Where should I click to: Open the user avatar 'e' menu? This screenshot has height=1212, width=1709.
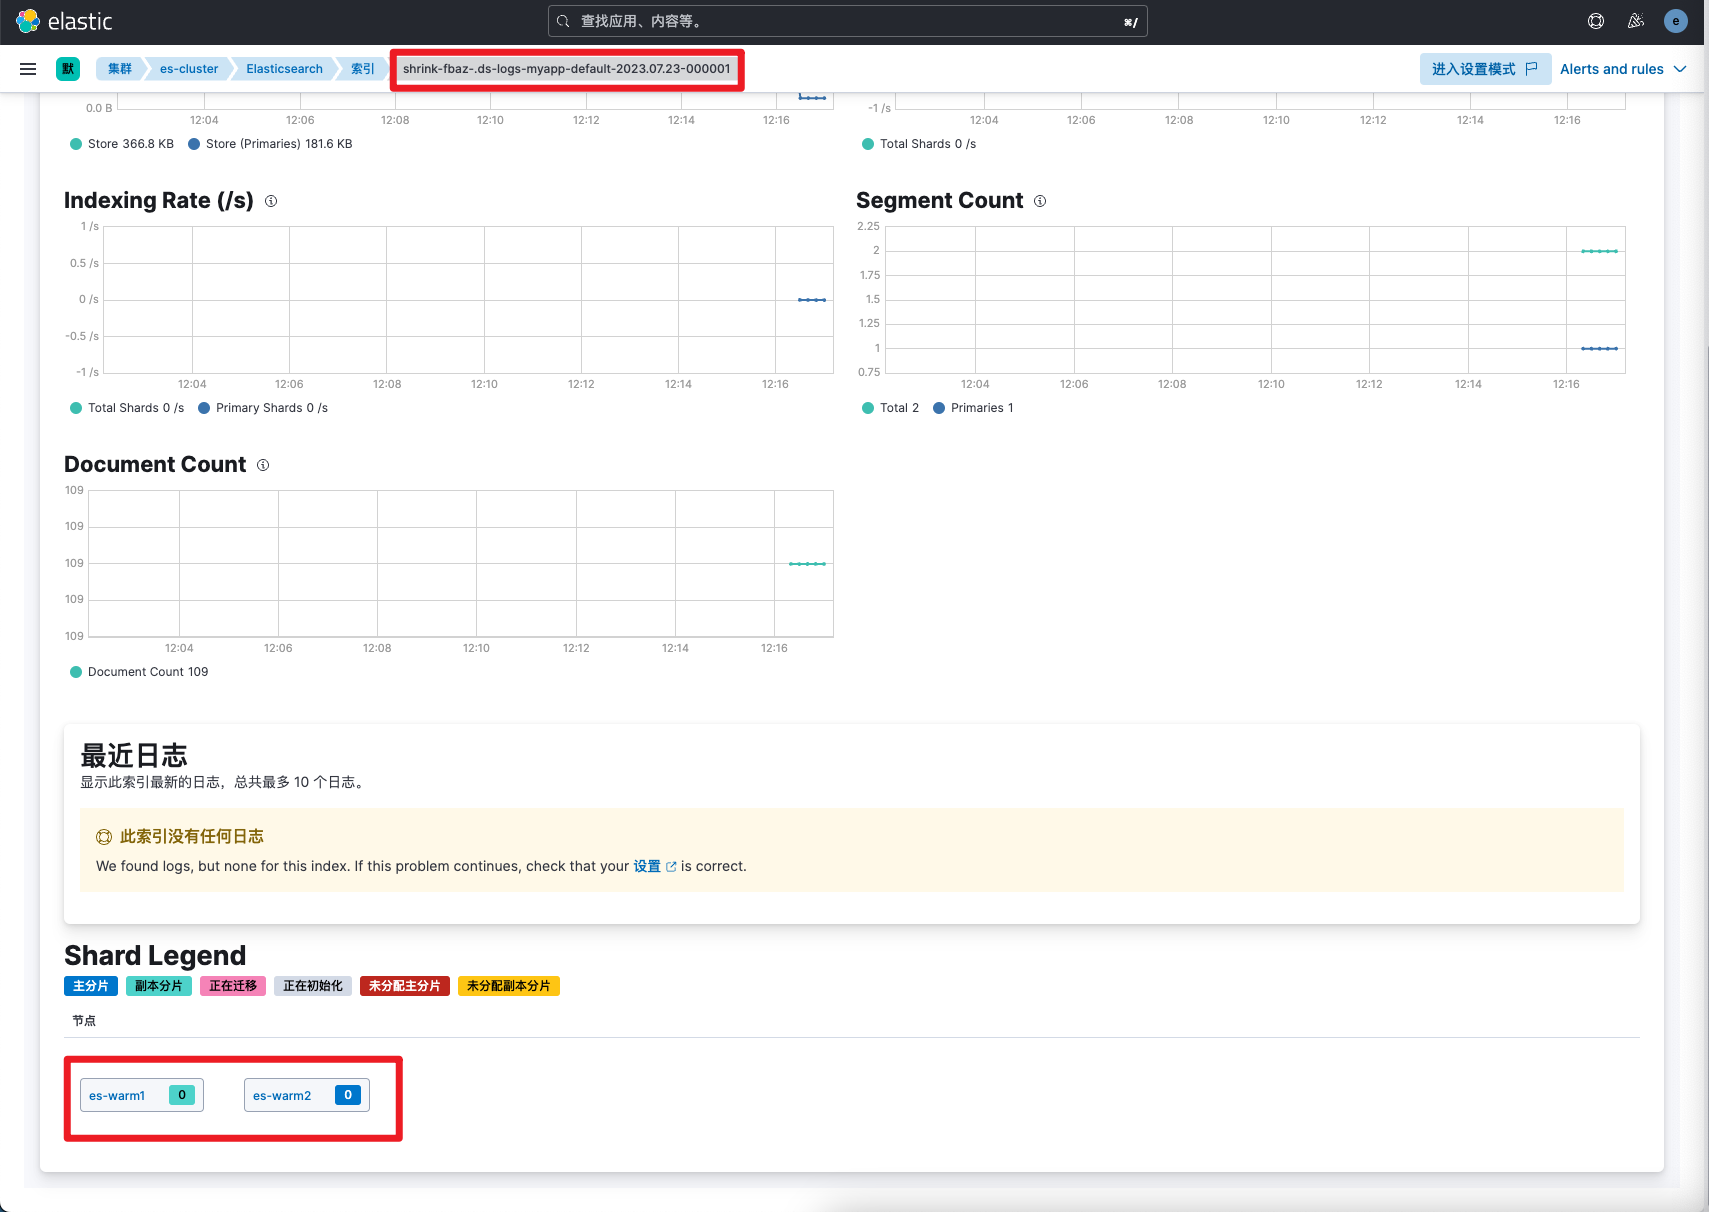(x=1676, y=21)
